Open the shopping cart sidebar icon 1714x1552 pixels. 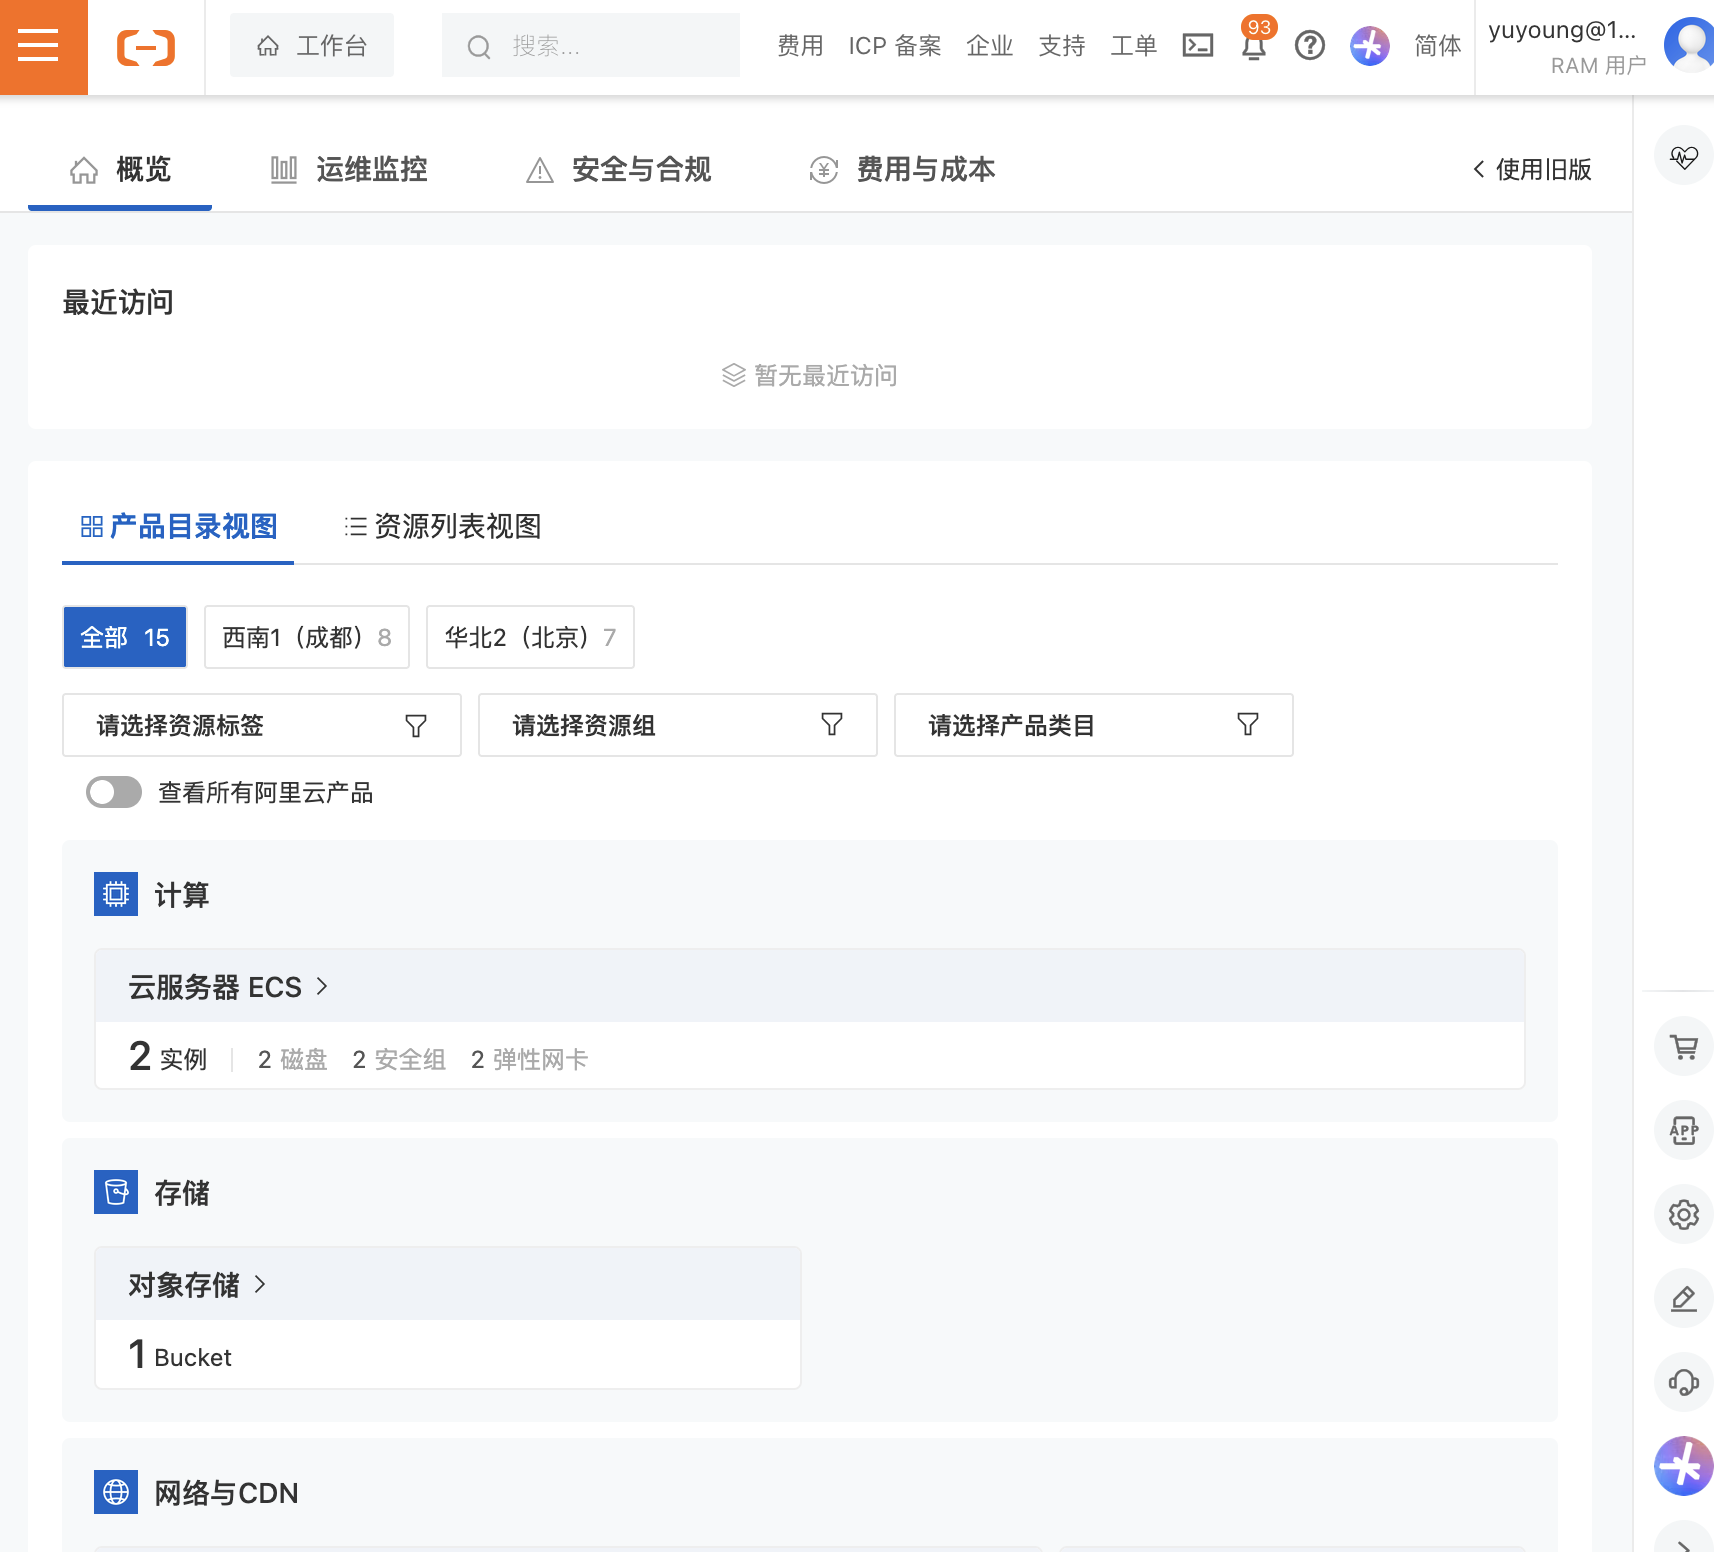pos(1683,1047)
